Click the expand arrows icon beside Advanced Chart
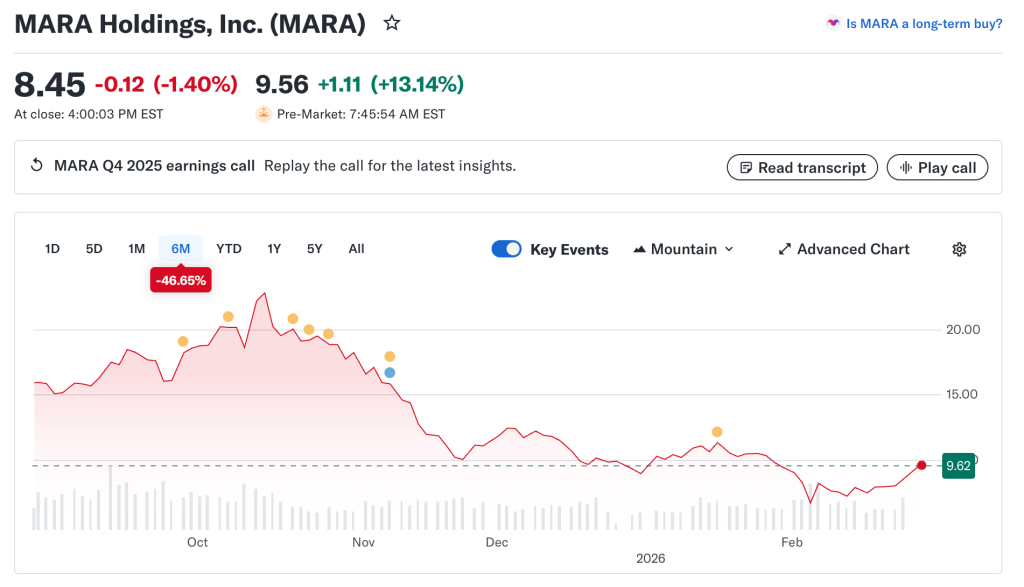Viewport: 1024px width, 587px height. (x=785, y=249)
